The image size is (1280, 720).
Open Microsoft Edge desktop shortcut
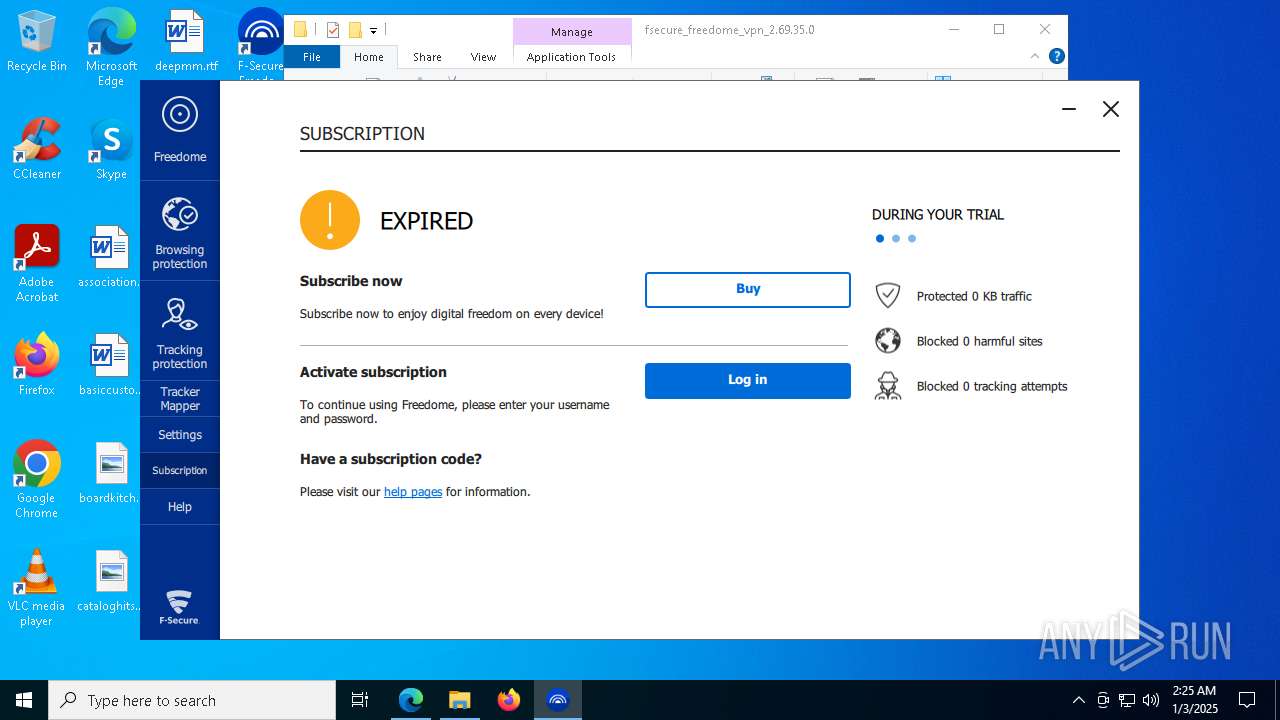click(111, 48)
